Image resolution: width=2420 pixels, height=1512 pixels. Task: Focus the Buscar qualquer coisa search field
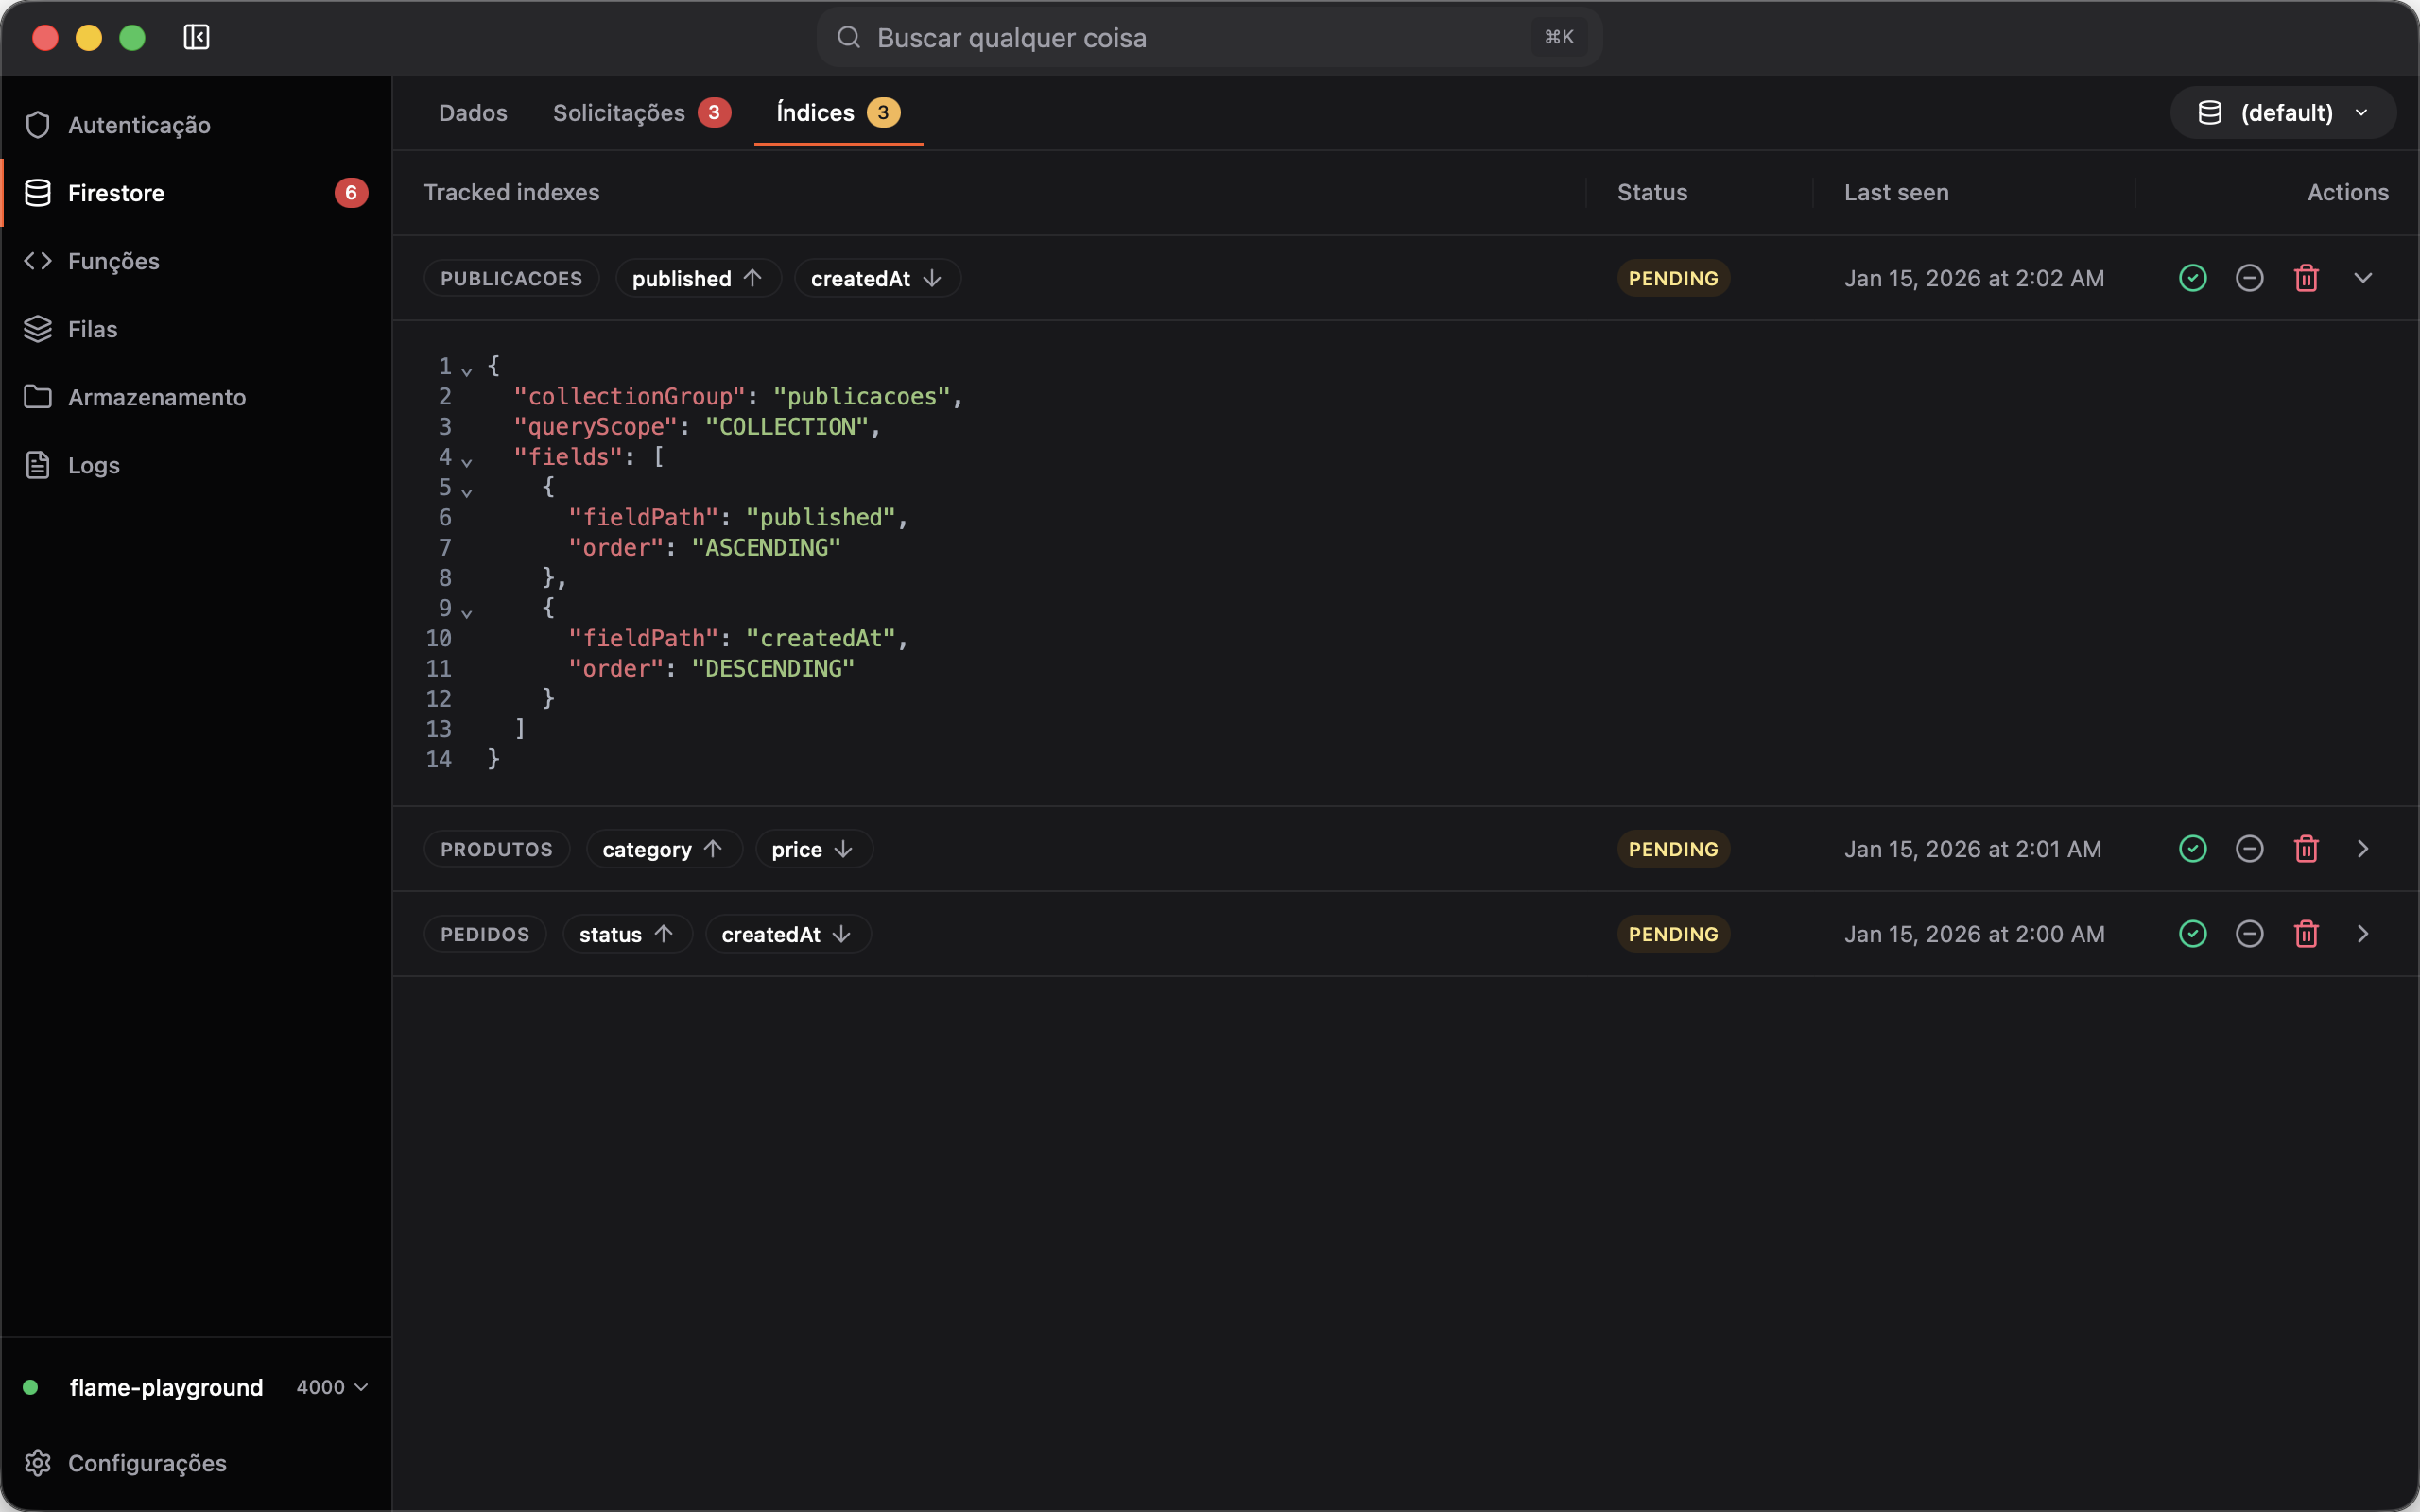pos(1209,37)
